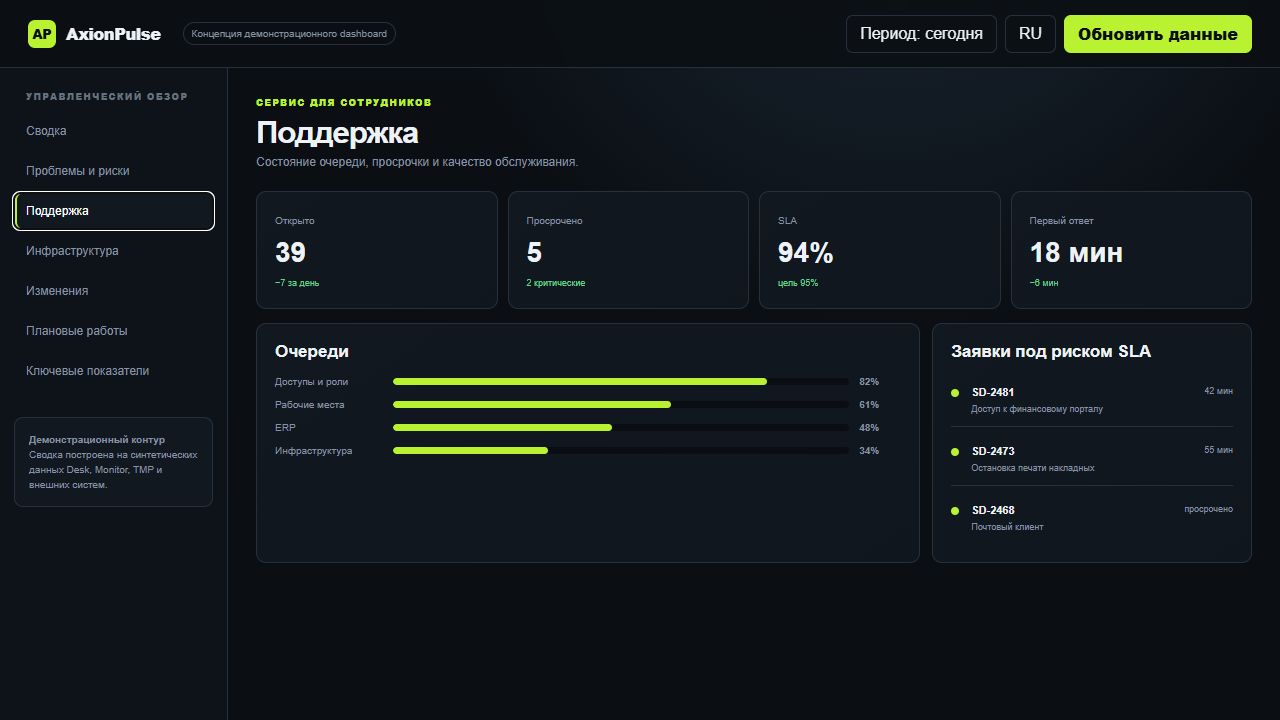
Task: Click the 48% queue value
Action: coord(869,428)
